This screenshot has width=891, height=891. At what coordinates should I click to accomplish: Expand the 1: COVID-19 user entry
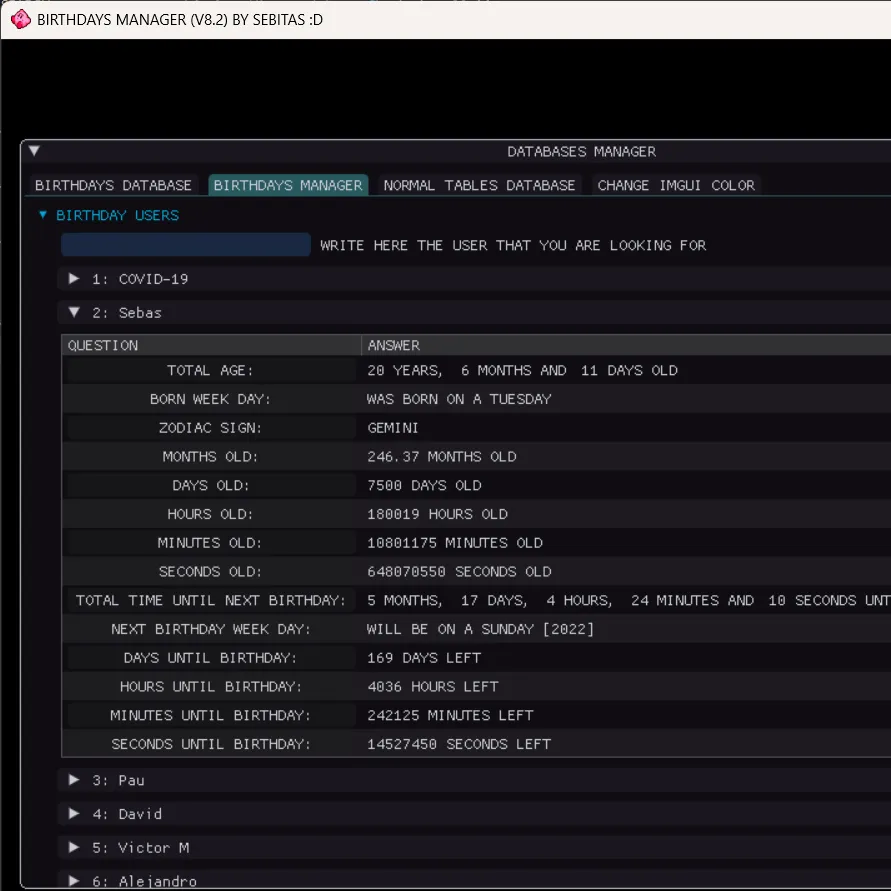(x=74, y=279)
